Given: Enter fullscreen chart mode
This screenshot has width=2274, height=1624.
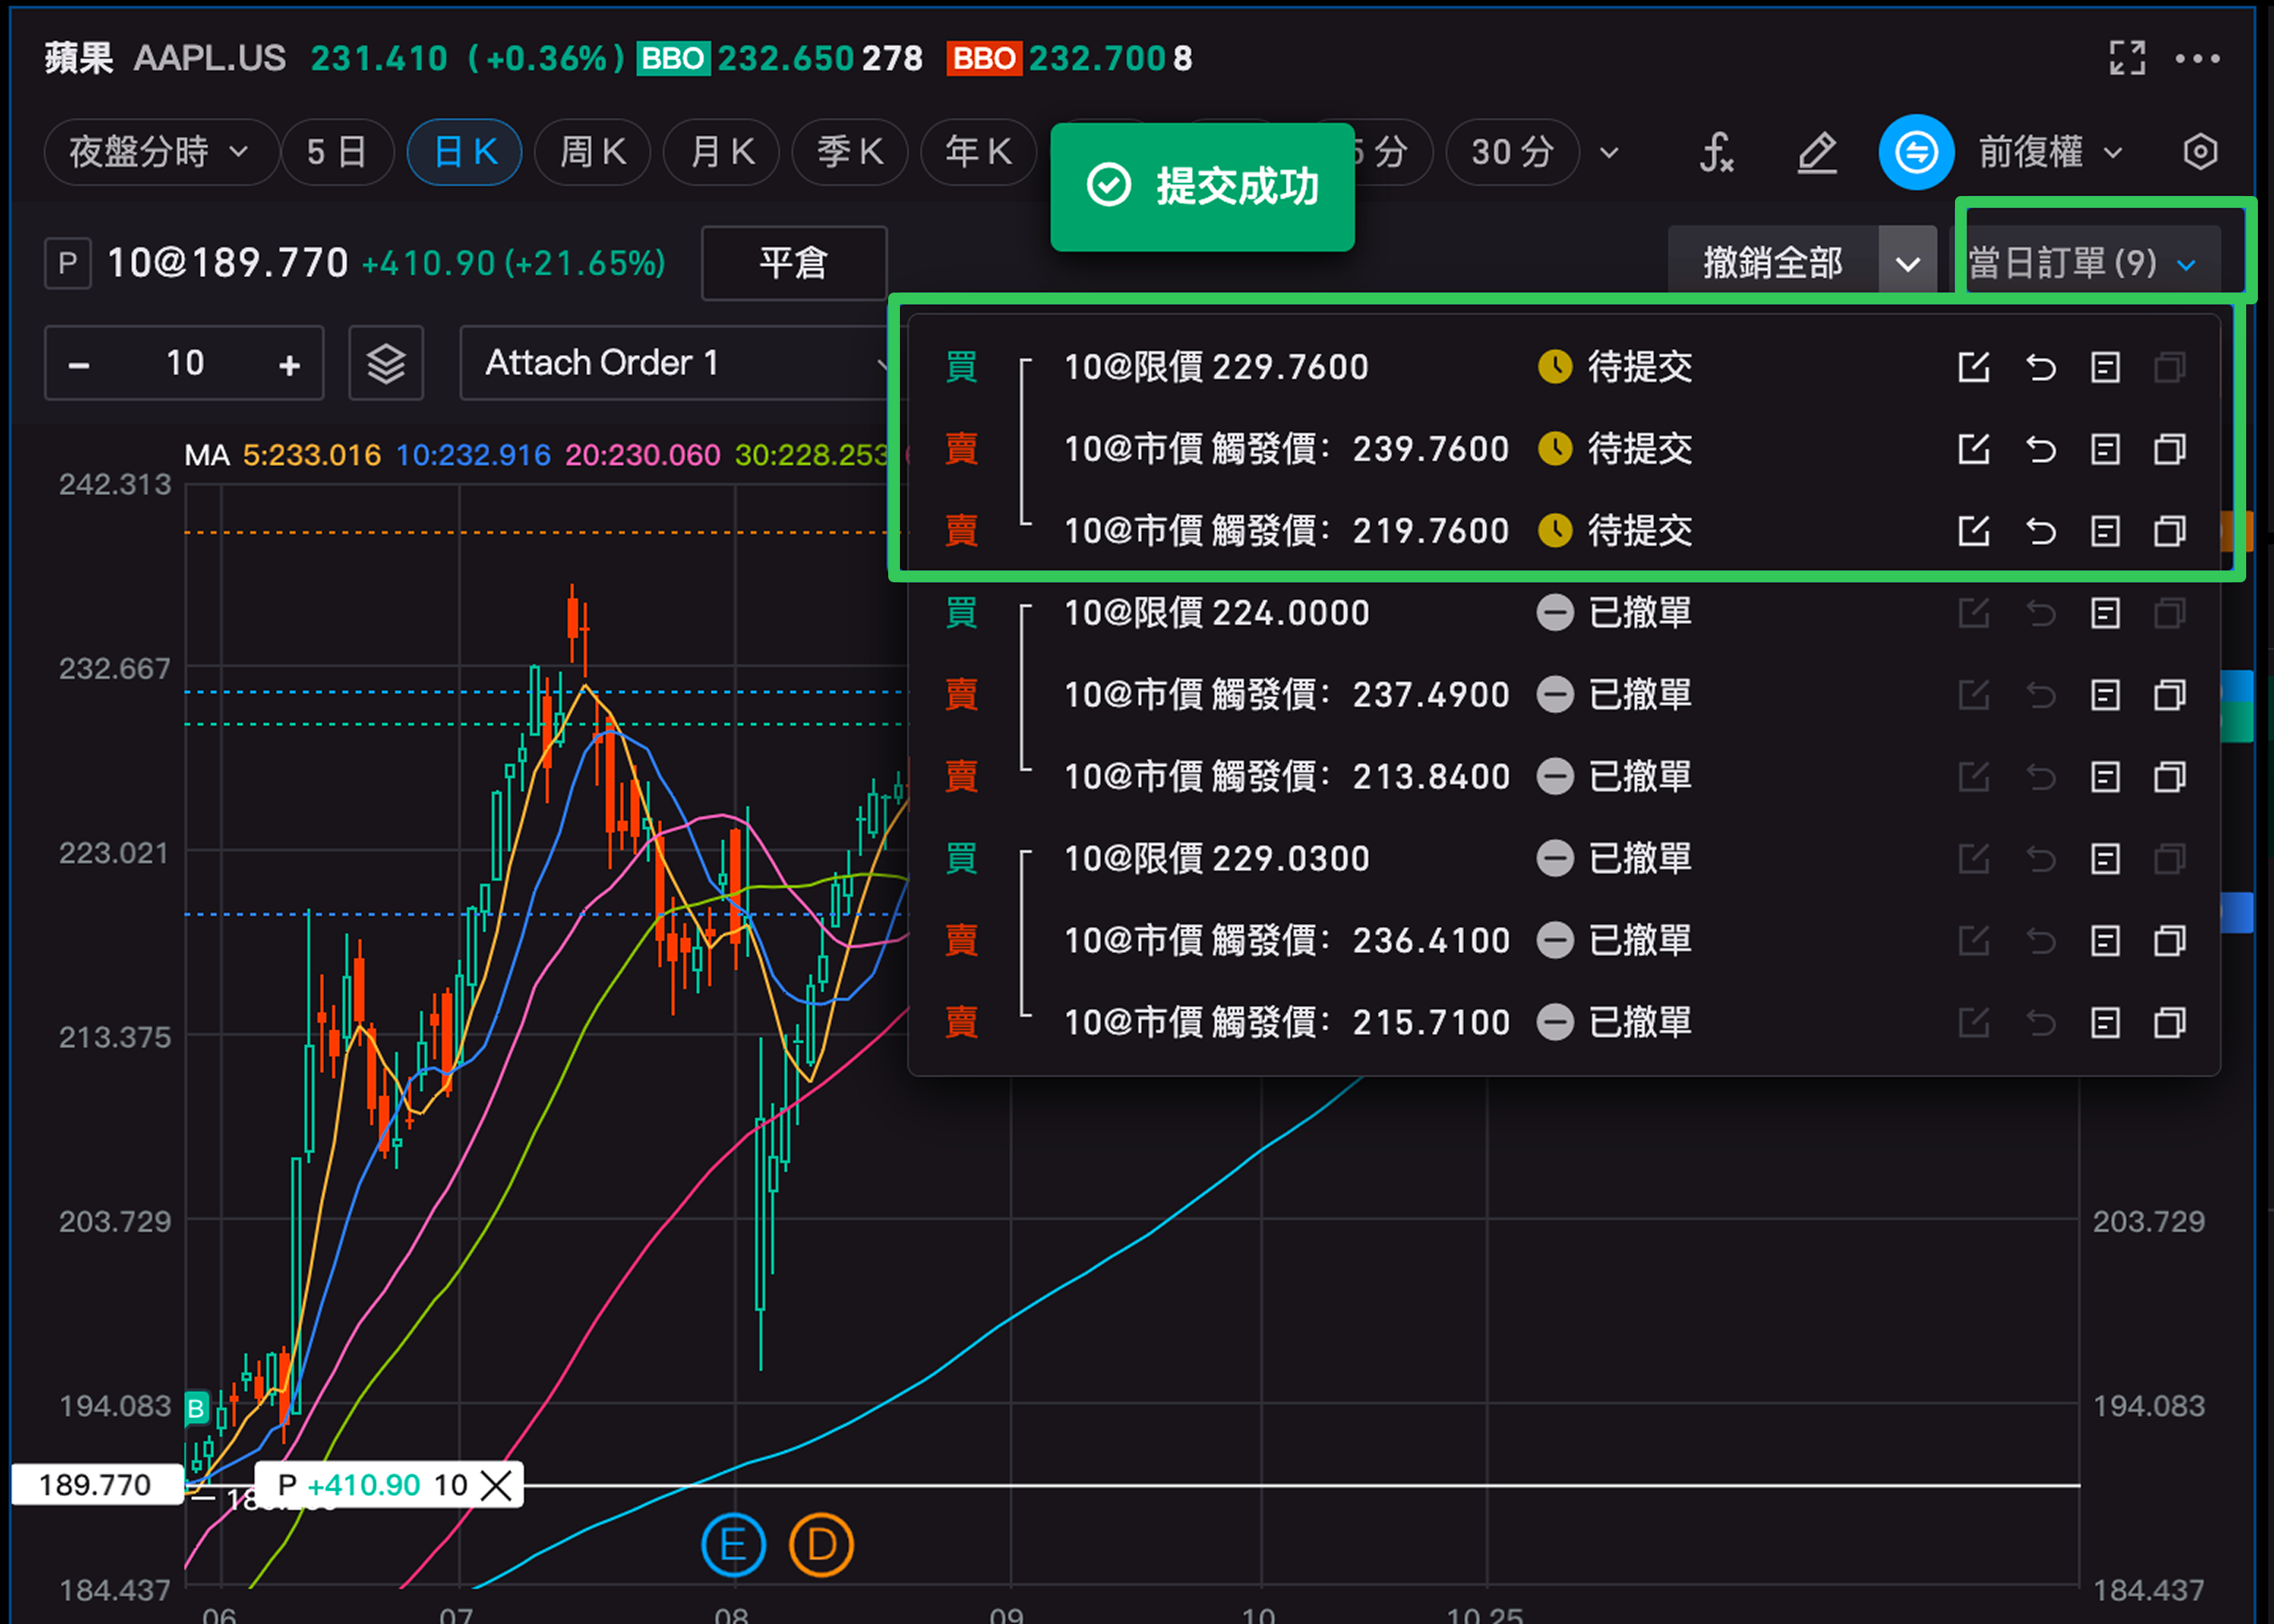Looking at the screenshot, I should click(2126, 58).
